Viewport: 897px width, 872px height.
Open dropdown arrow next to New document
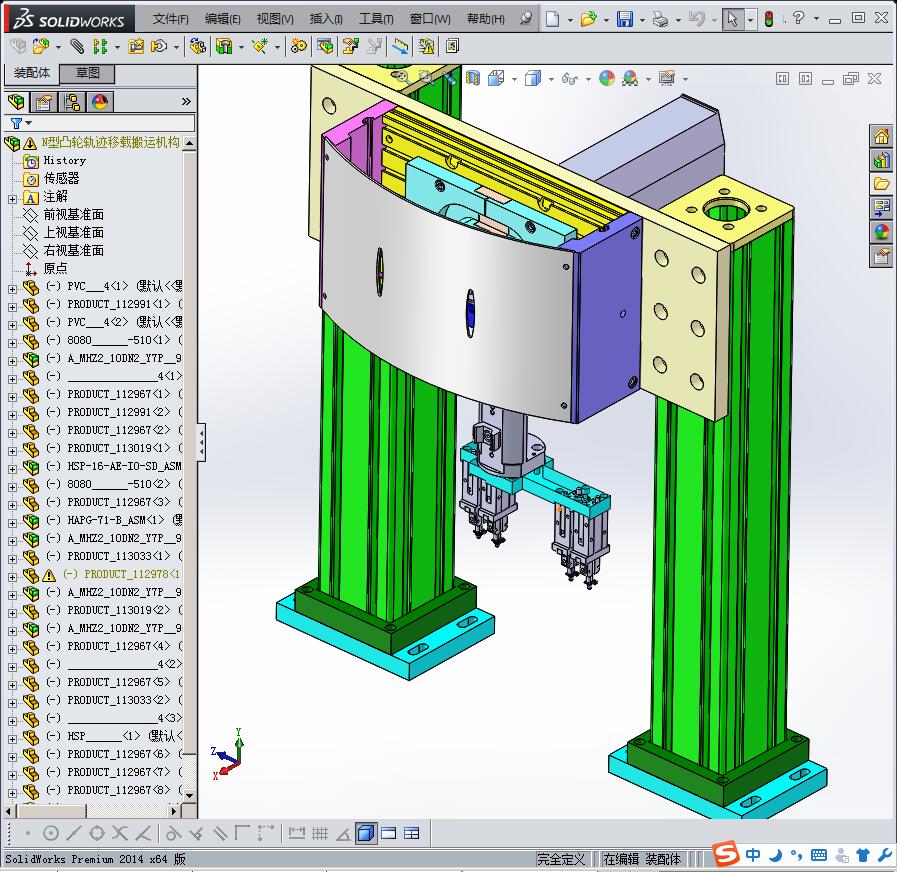(570, 20)
